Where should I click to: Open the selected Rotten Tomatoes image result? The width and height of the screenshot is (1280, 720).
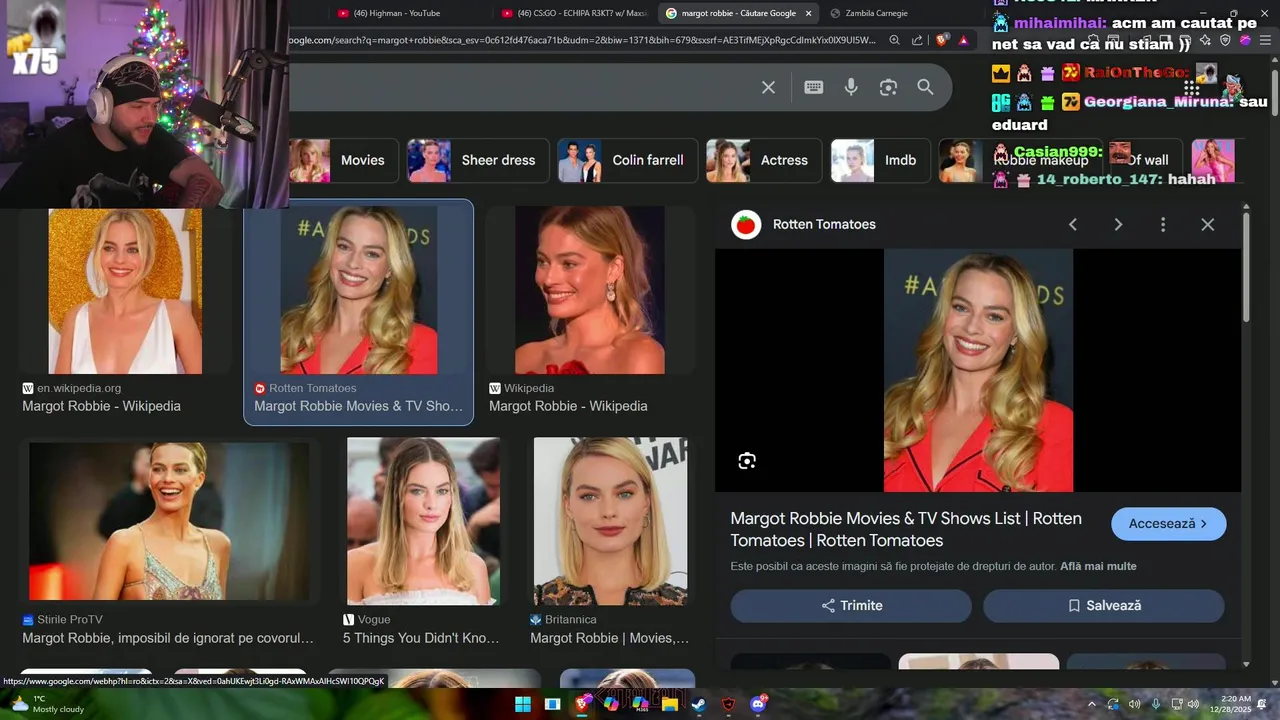358,290
